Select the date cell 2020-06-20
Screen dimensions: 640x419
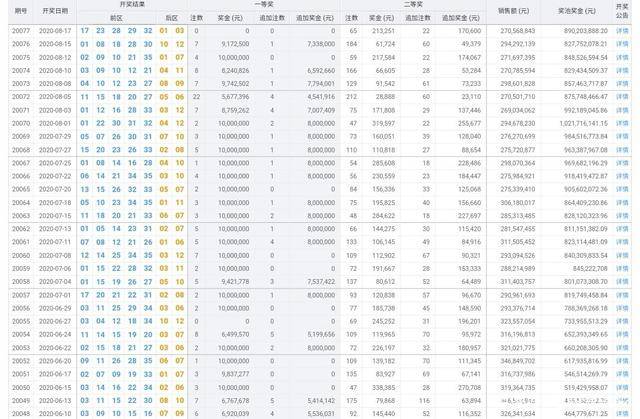tap(55, 361)
